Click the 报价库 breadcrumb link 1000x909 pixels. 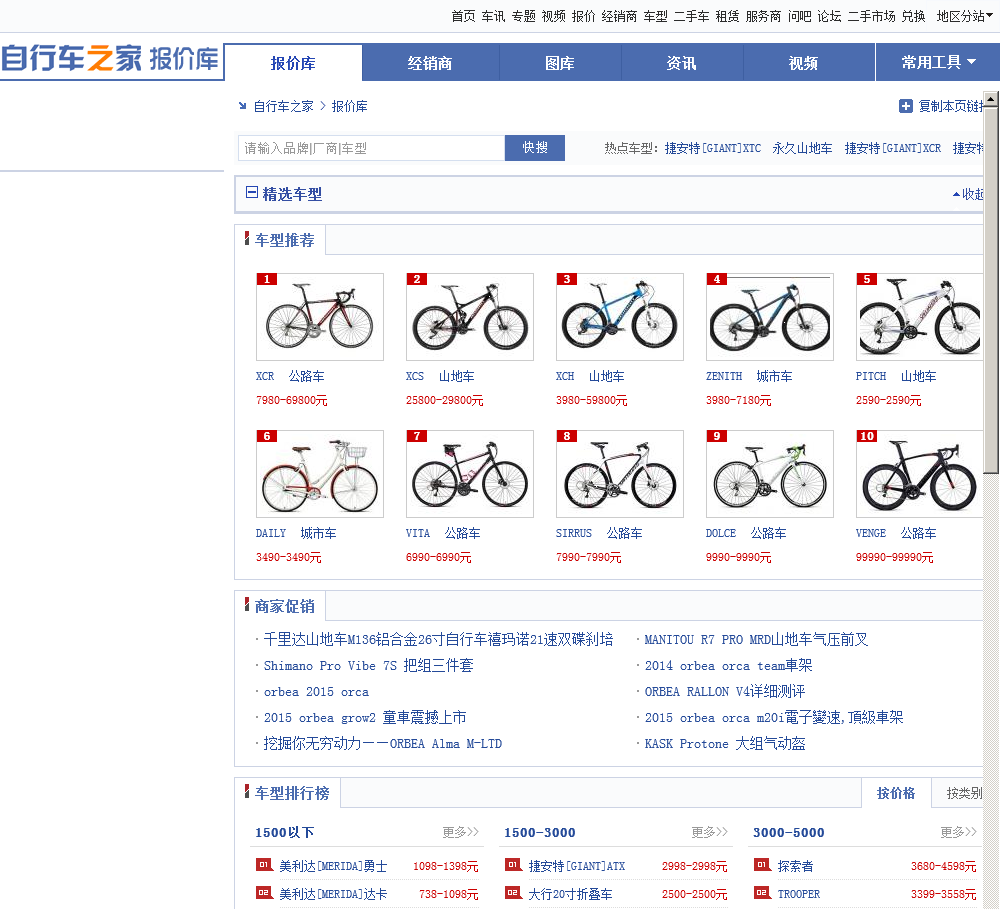coord(349,107)
